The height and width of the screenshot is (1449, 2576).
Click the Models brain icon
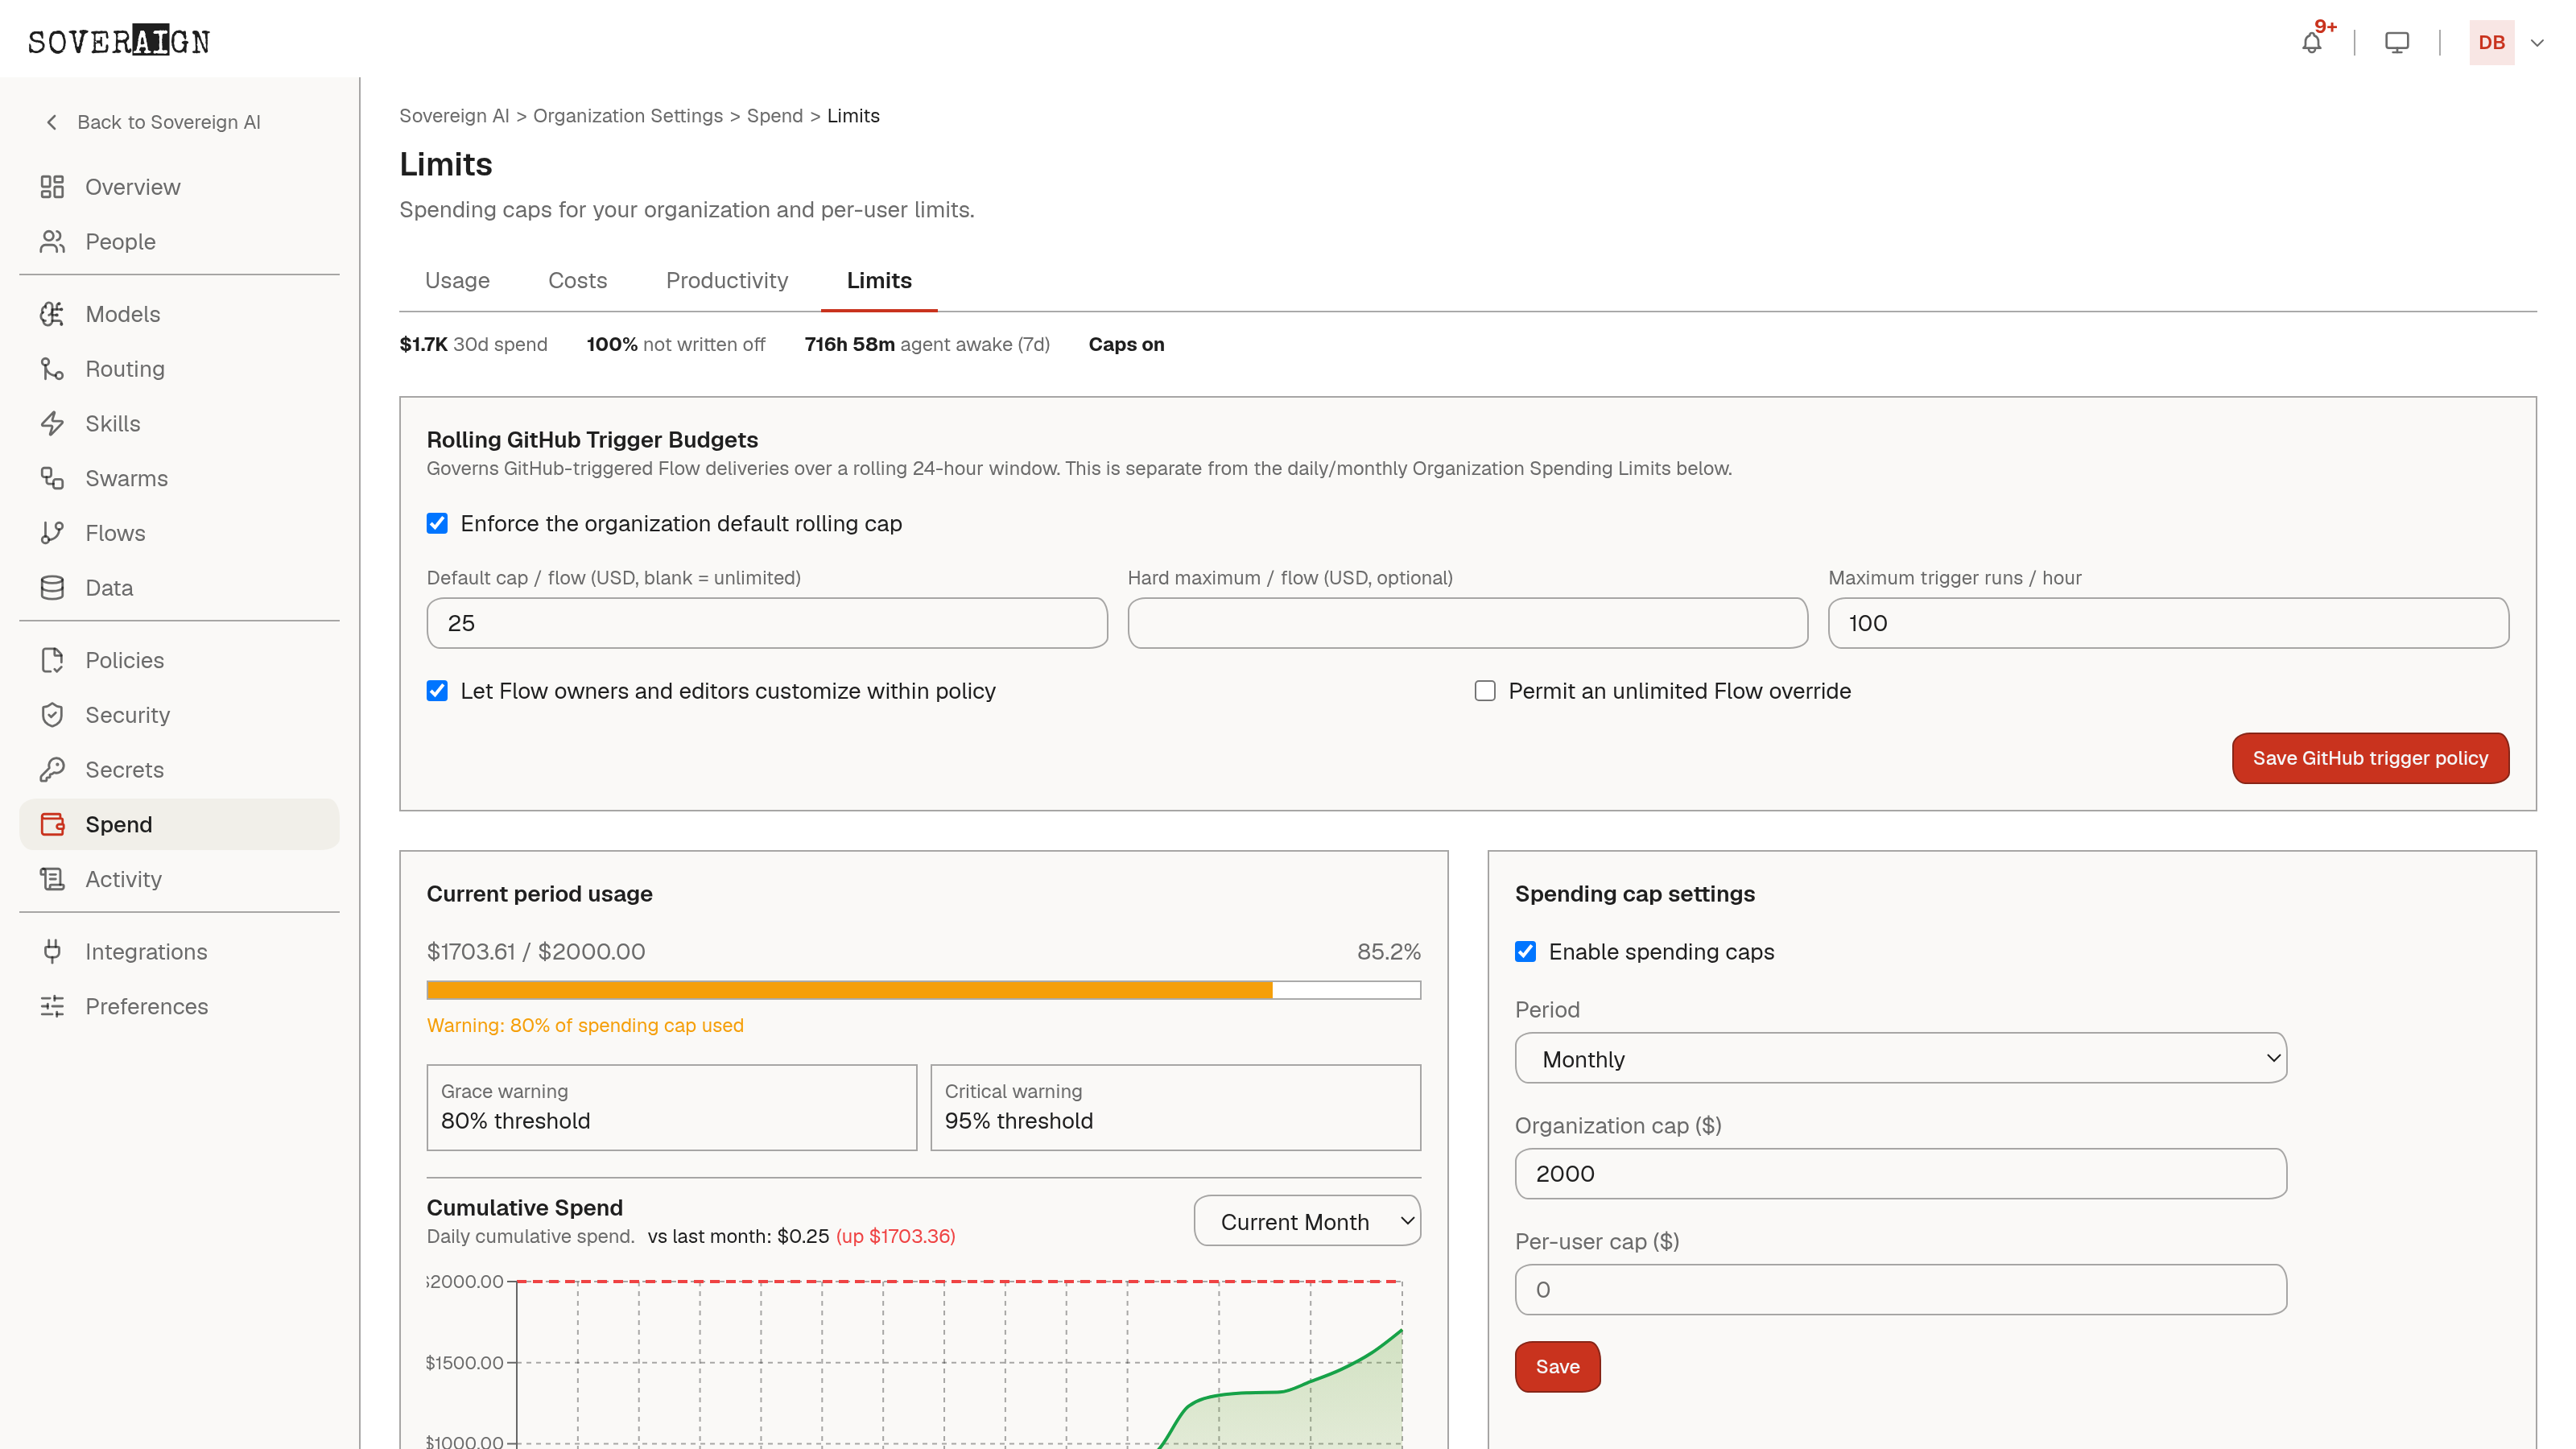52,314
